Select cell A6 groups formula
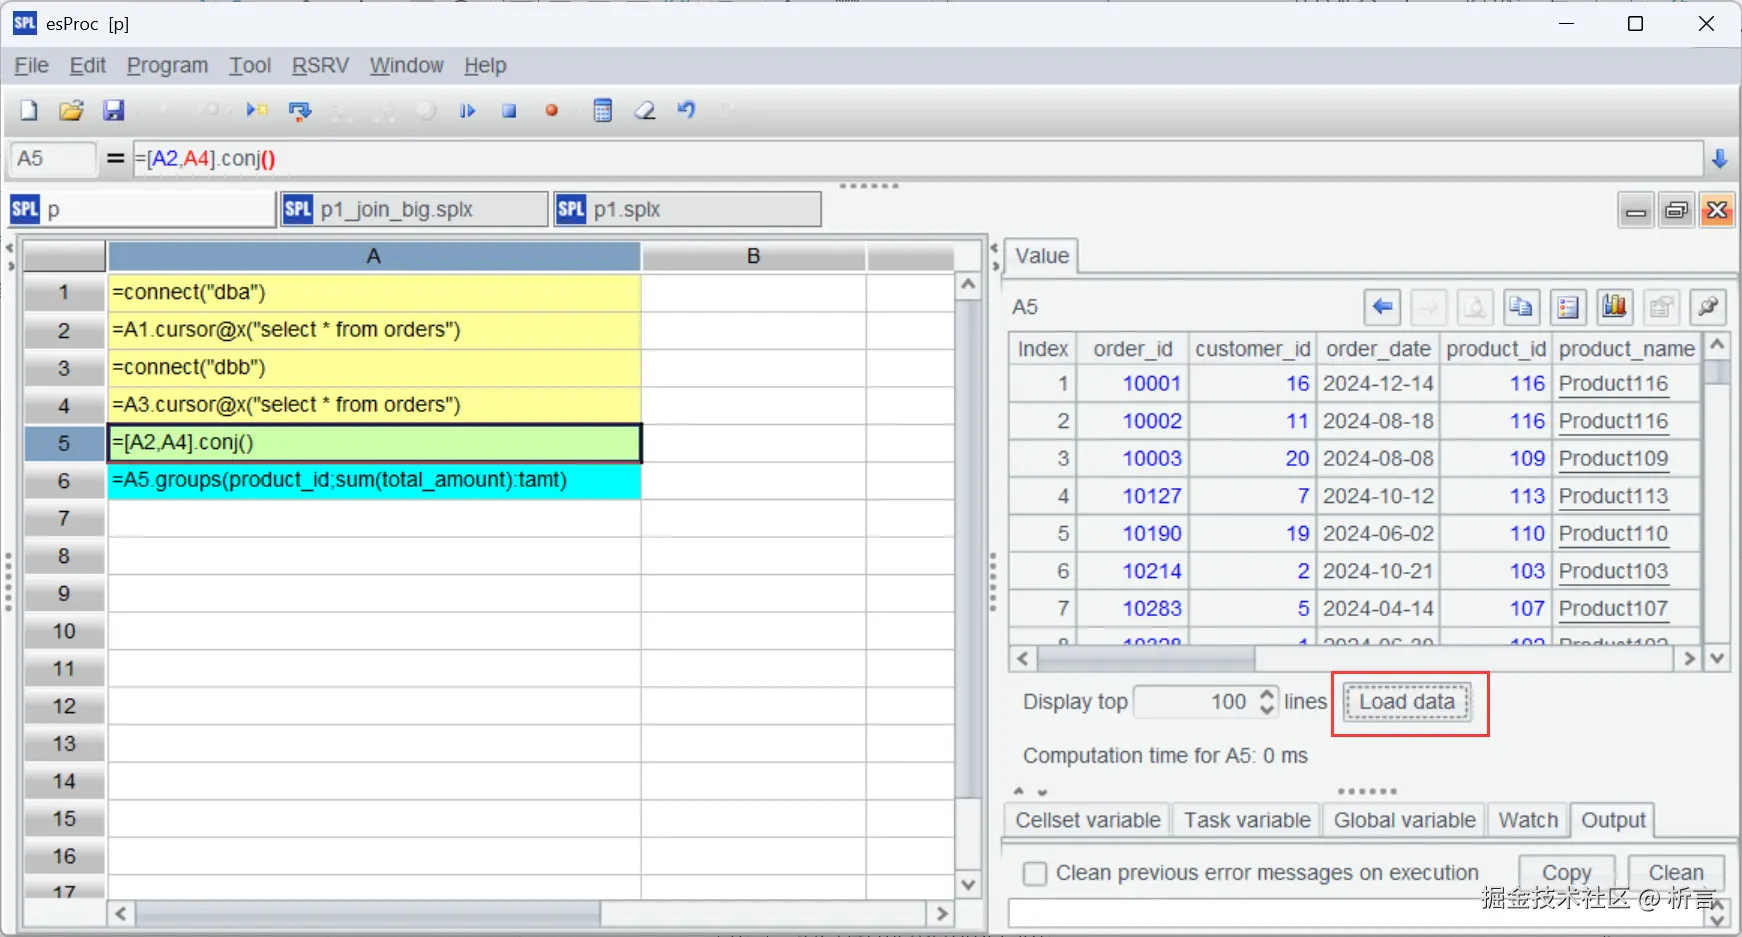Screen dimensions: 1742x937 (x=374, y=481)
